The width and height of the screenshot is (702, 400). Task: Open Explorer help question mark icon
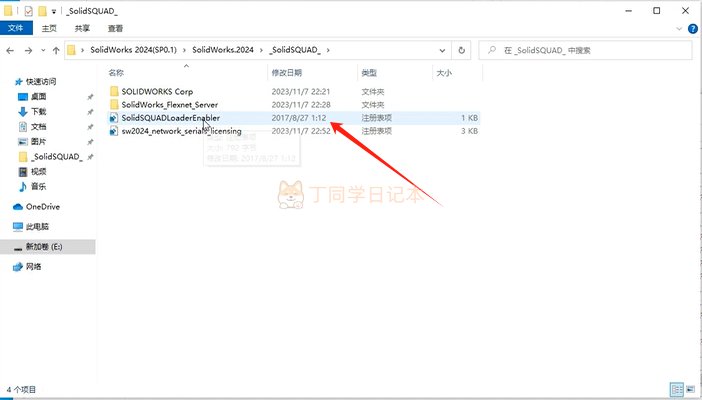click(x=693, y=29)
